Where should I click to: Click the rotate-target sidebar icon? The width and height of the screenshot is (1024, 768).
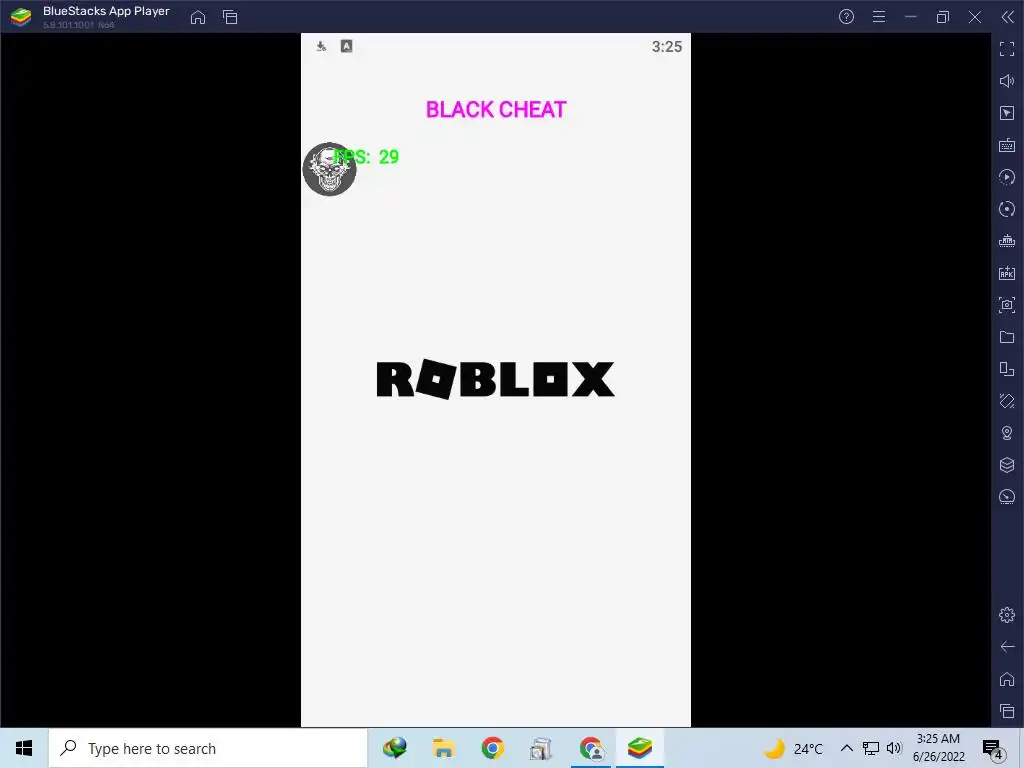click(1007, 209)
